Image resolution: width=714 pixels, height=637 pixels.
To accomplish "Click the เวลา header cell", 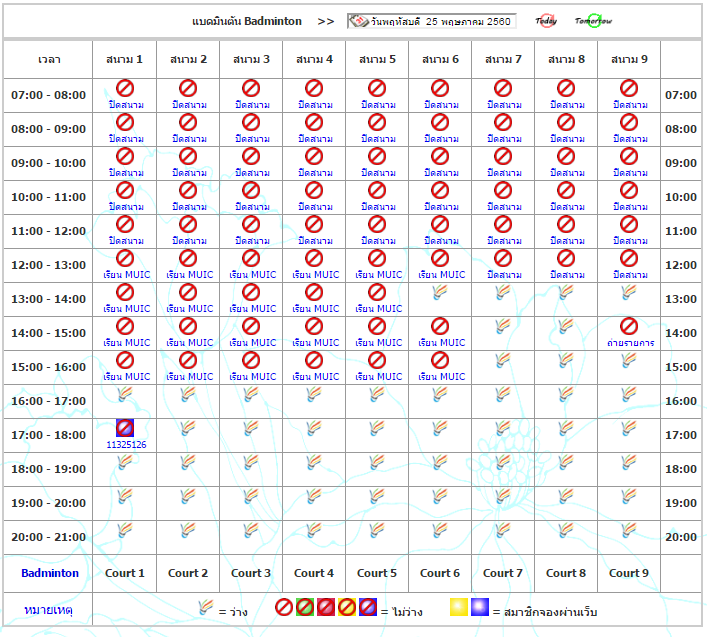I will tap(49, 60).
